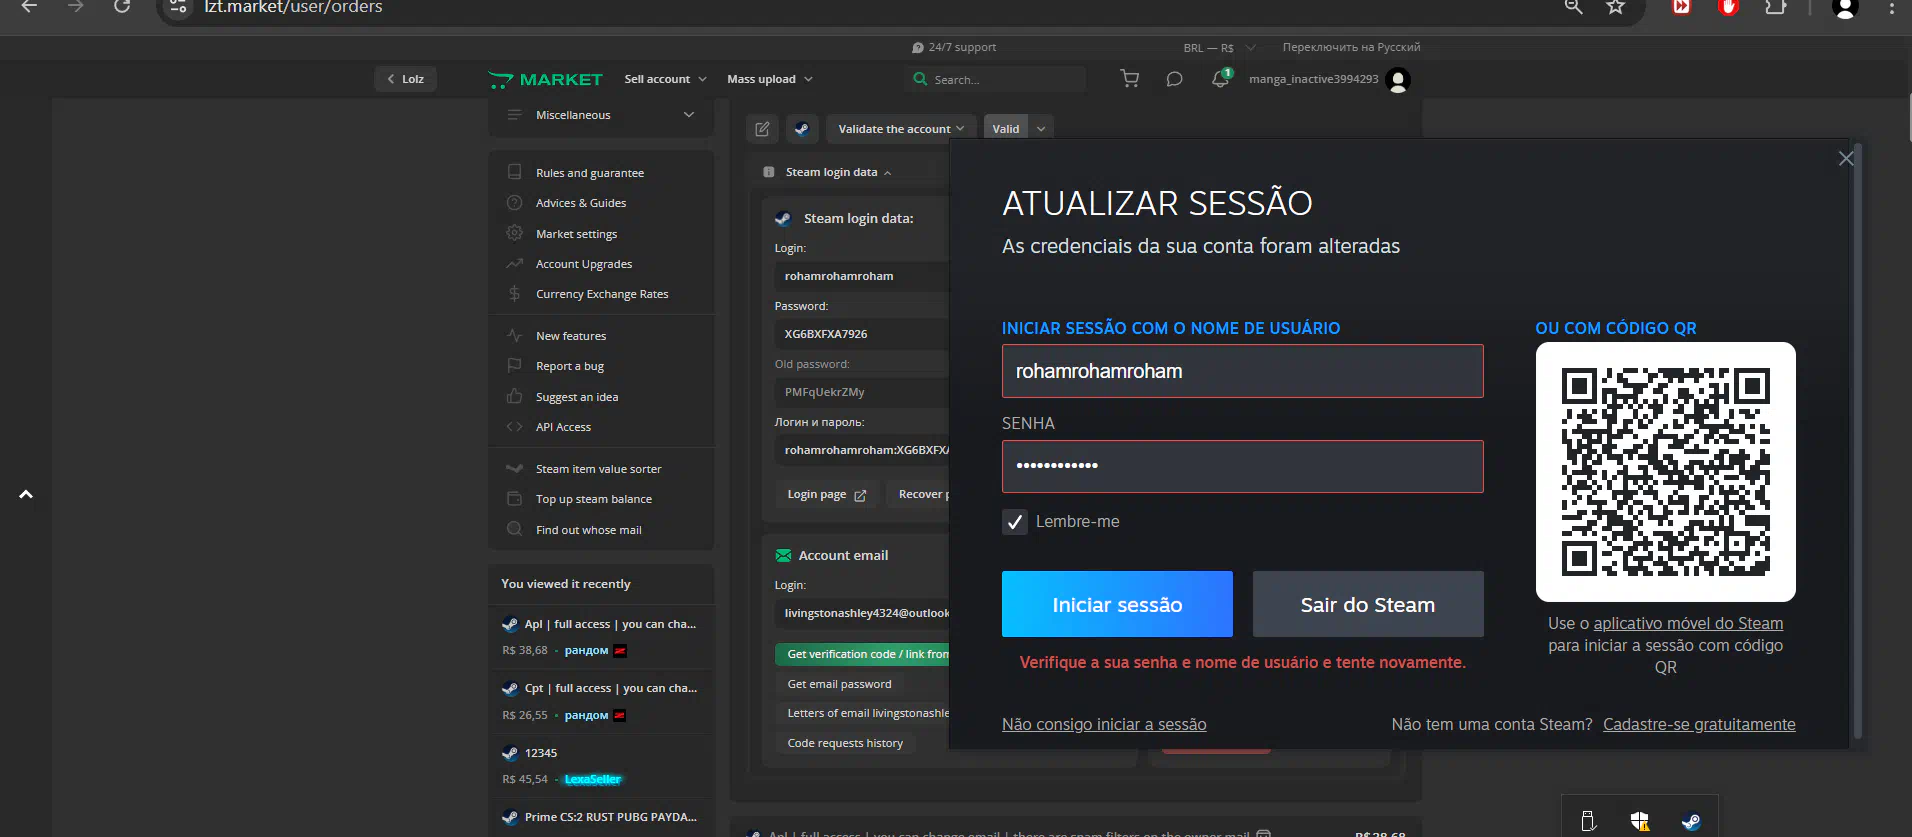Click Não consigo iniciar a sessão link

coord(1104,724)
